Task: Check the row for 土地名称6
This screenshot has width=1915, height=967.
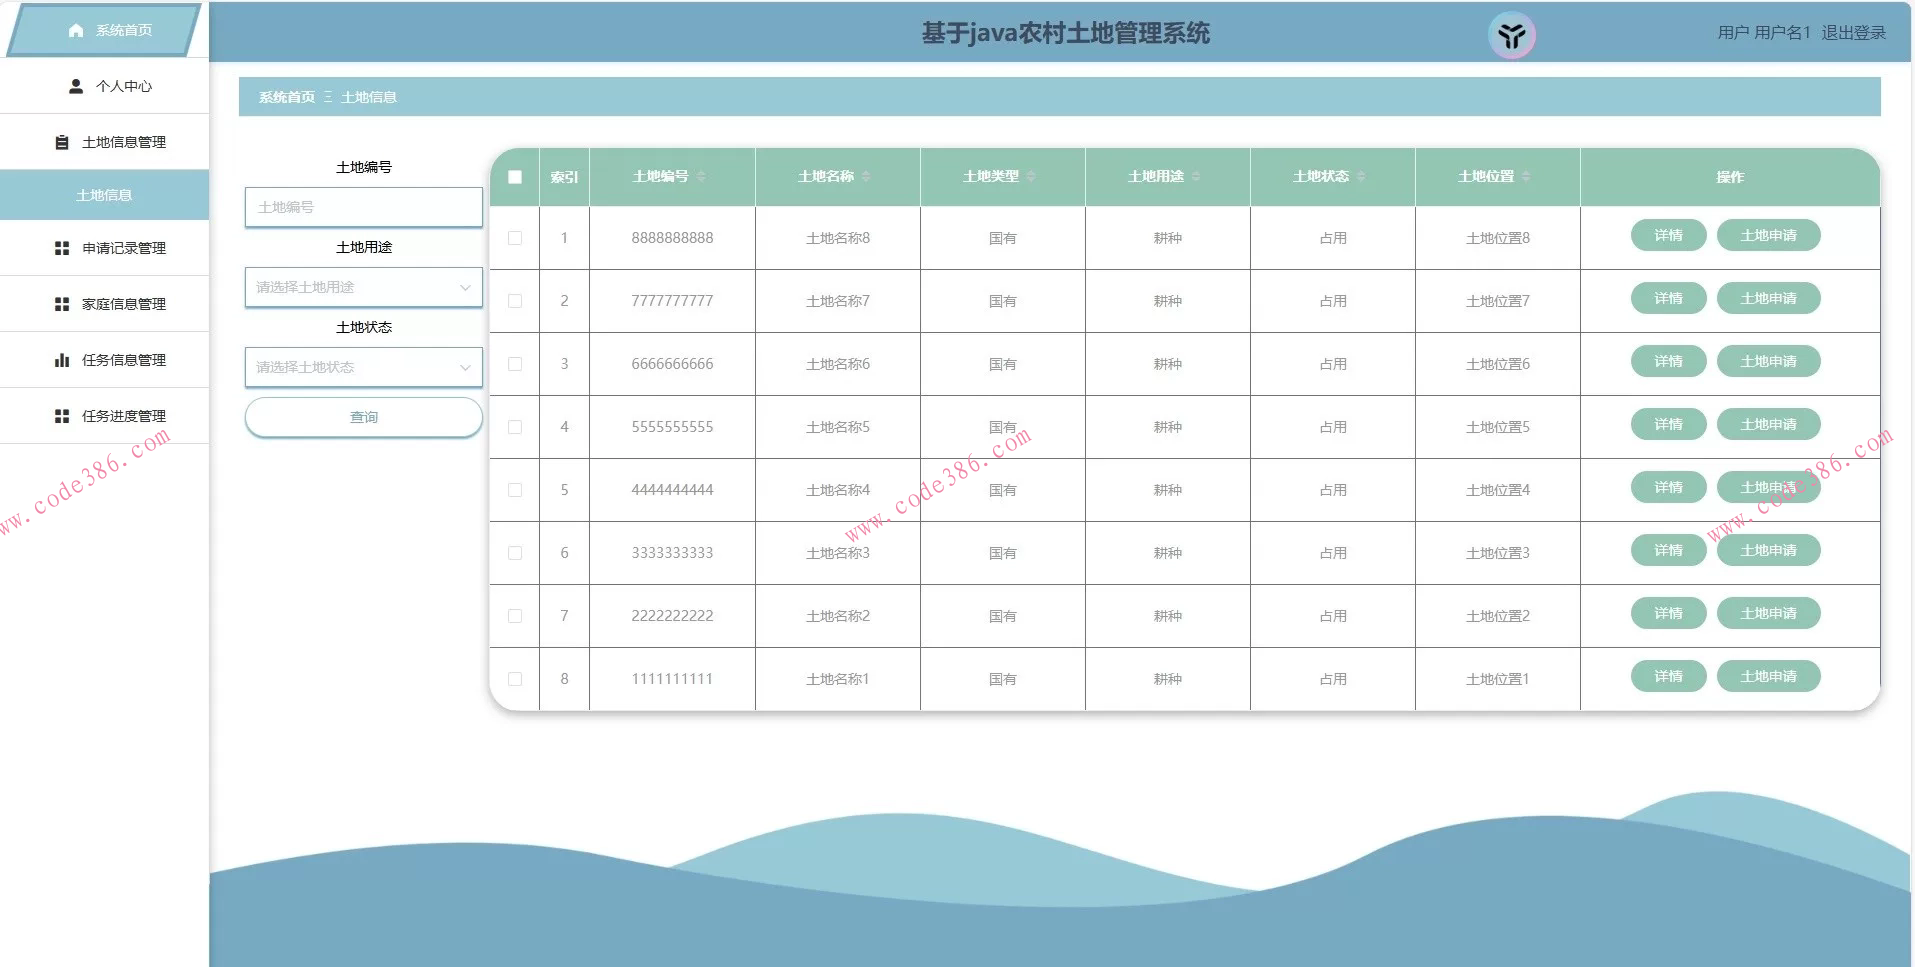Action: pyautogui.click(x=515, y=364)
